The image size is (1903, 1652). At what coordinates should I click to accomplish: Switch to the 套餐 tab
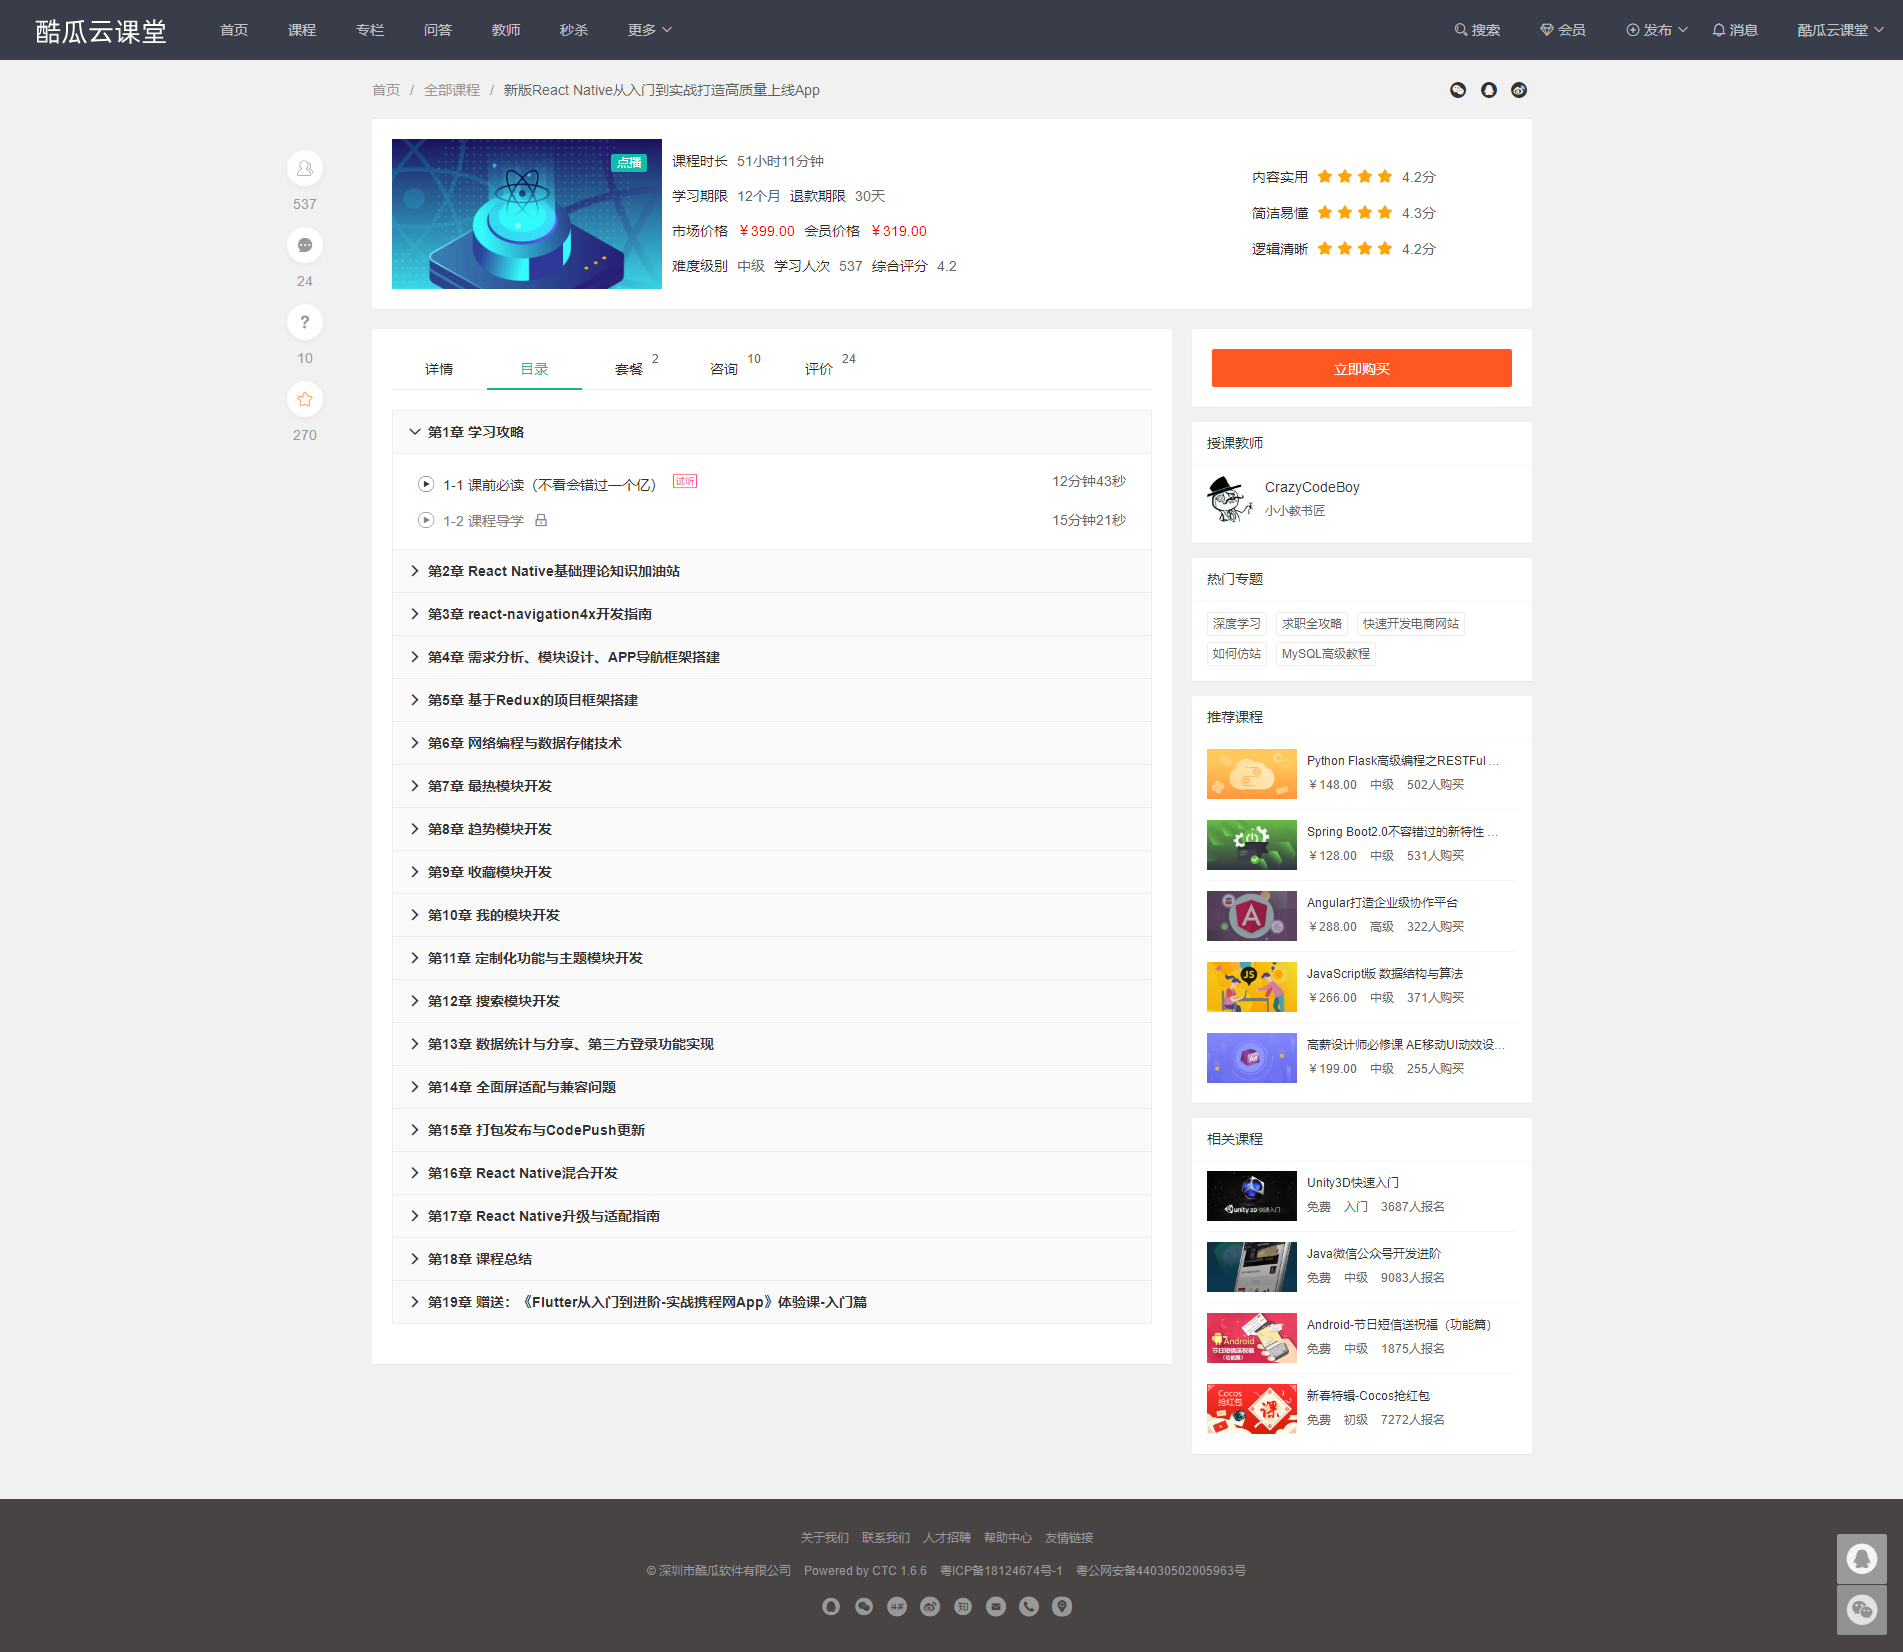coord(629,369)
